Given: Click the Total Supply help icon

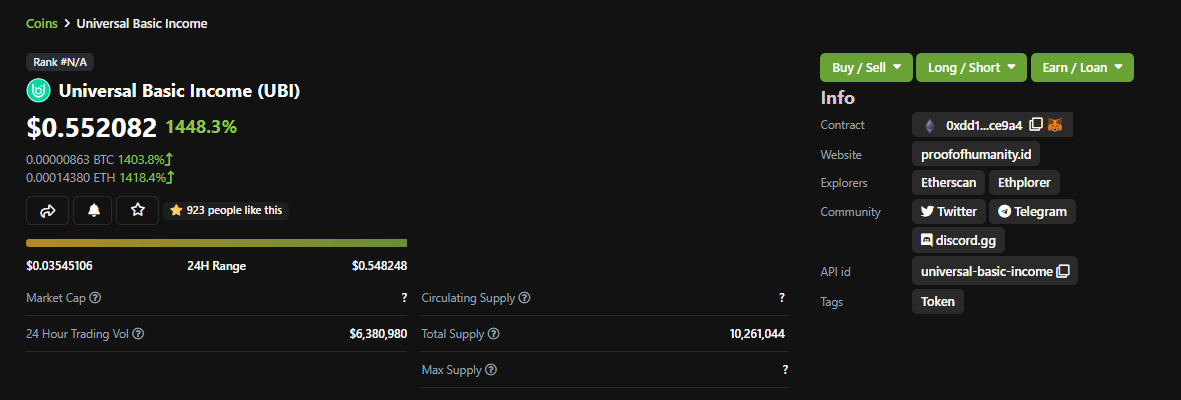Looking at the screenshot, I should [x=493, y=334].
